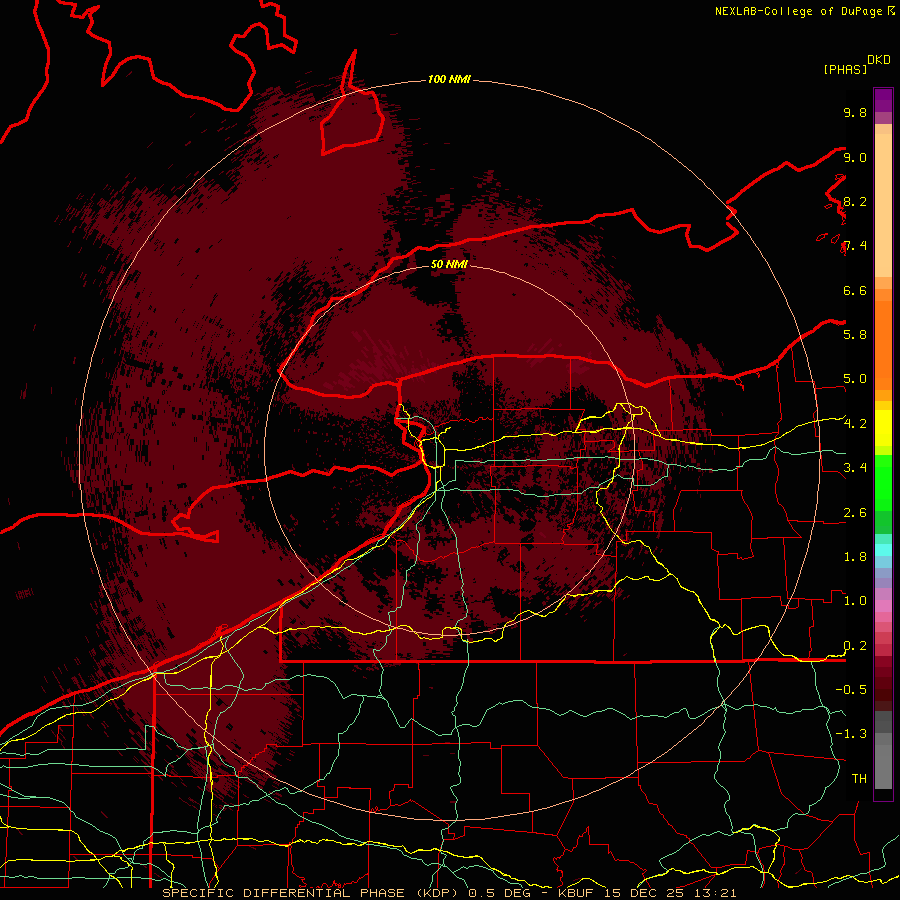Click the 4.2 value on color scale
The width and height of the screenshot is (900, 900).
[x=855, y=424]
